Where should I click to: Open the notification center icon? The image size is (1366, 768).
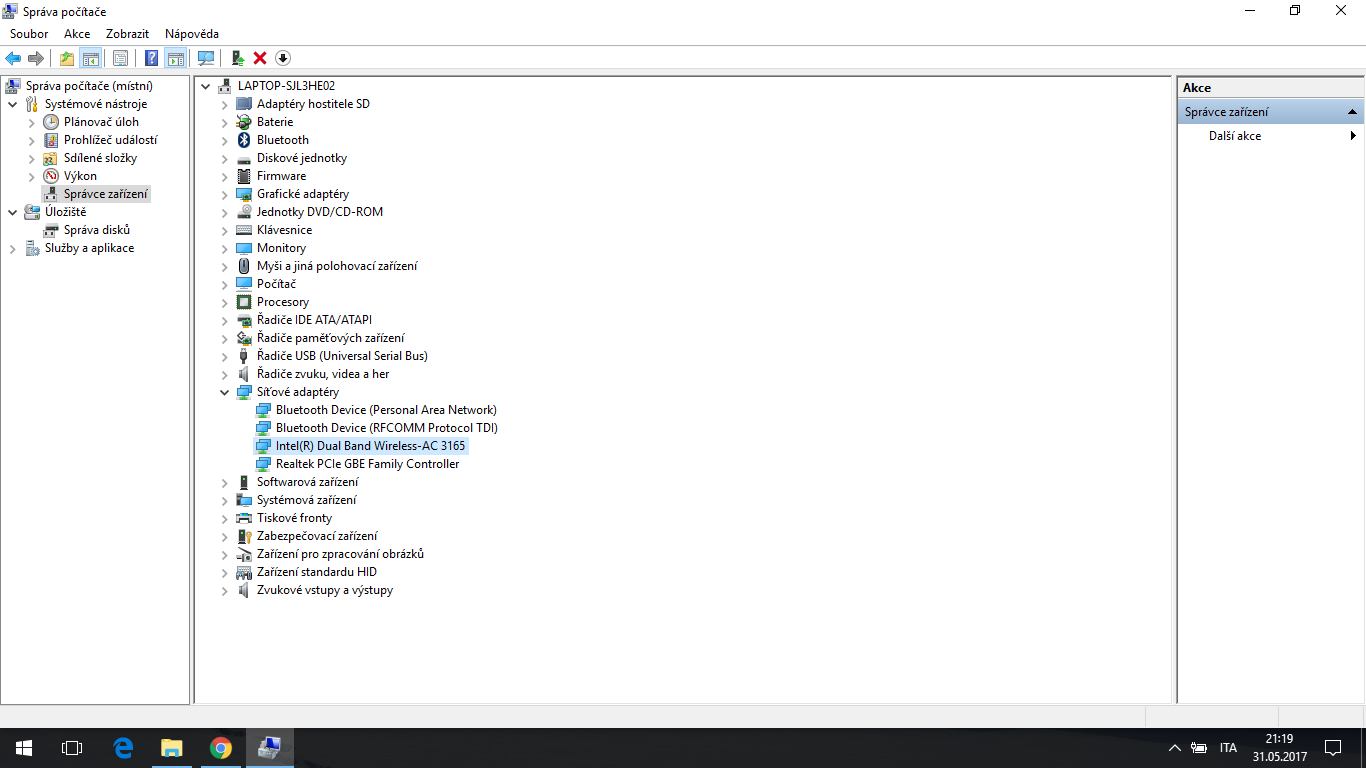click(x=1333, y=748)
